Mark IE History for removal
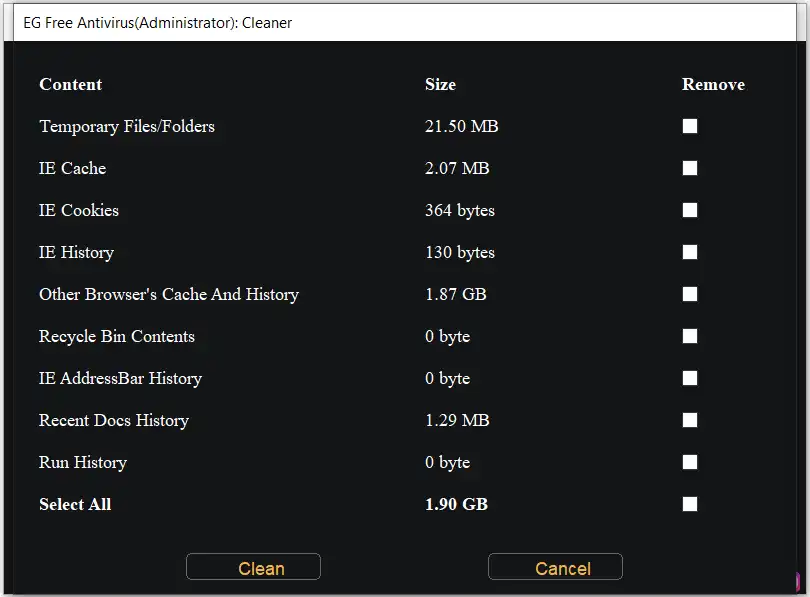Screen dimensions: 810x597 (690, 252)
